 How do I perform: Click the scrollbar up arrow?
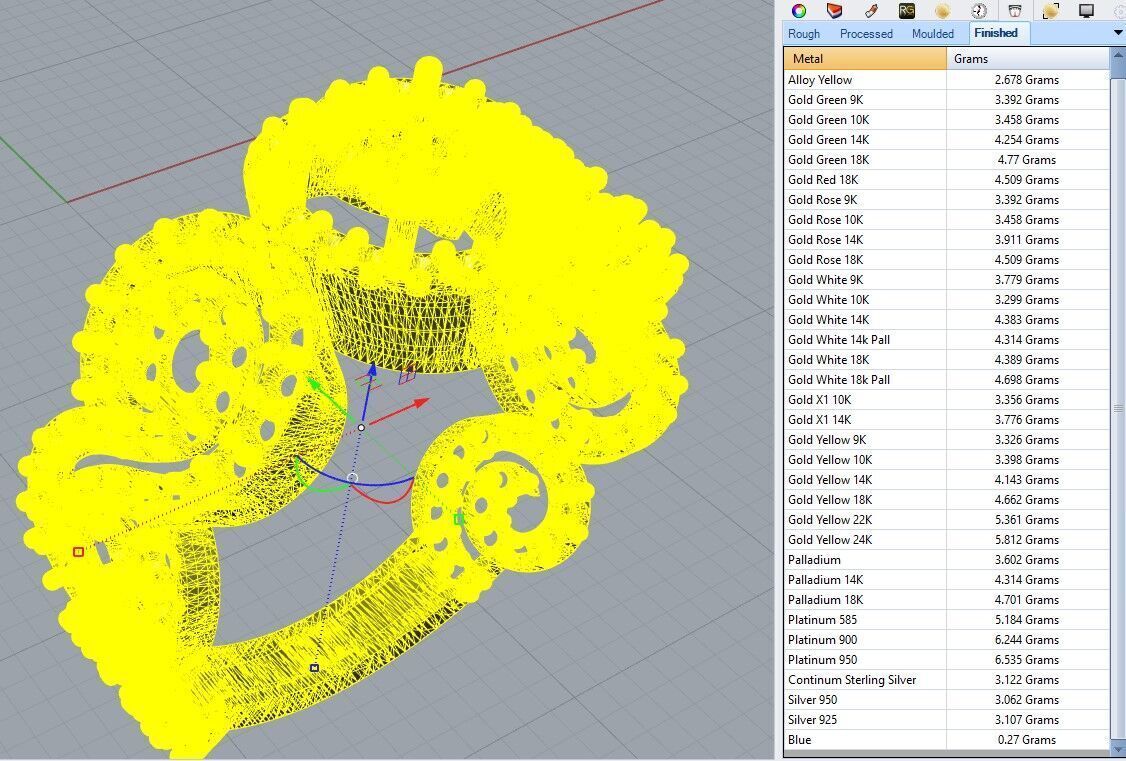pyautogui.click(x=1118, y=55)
